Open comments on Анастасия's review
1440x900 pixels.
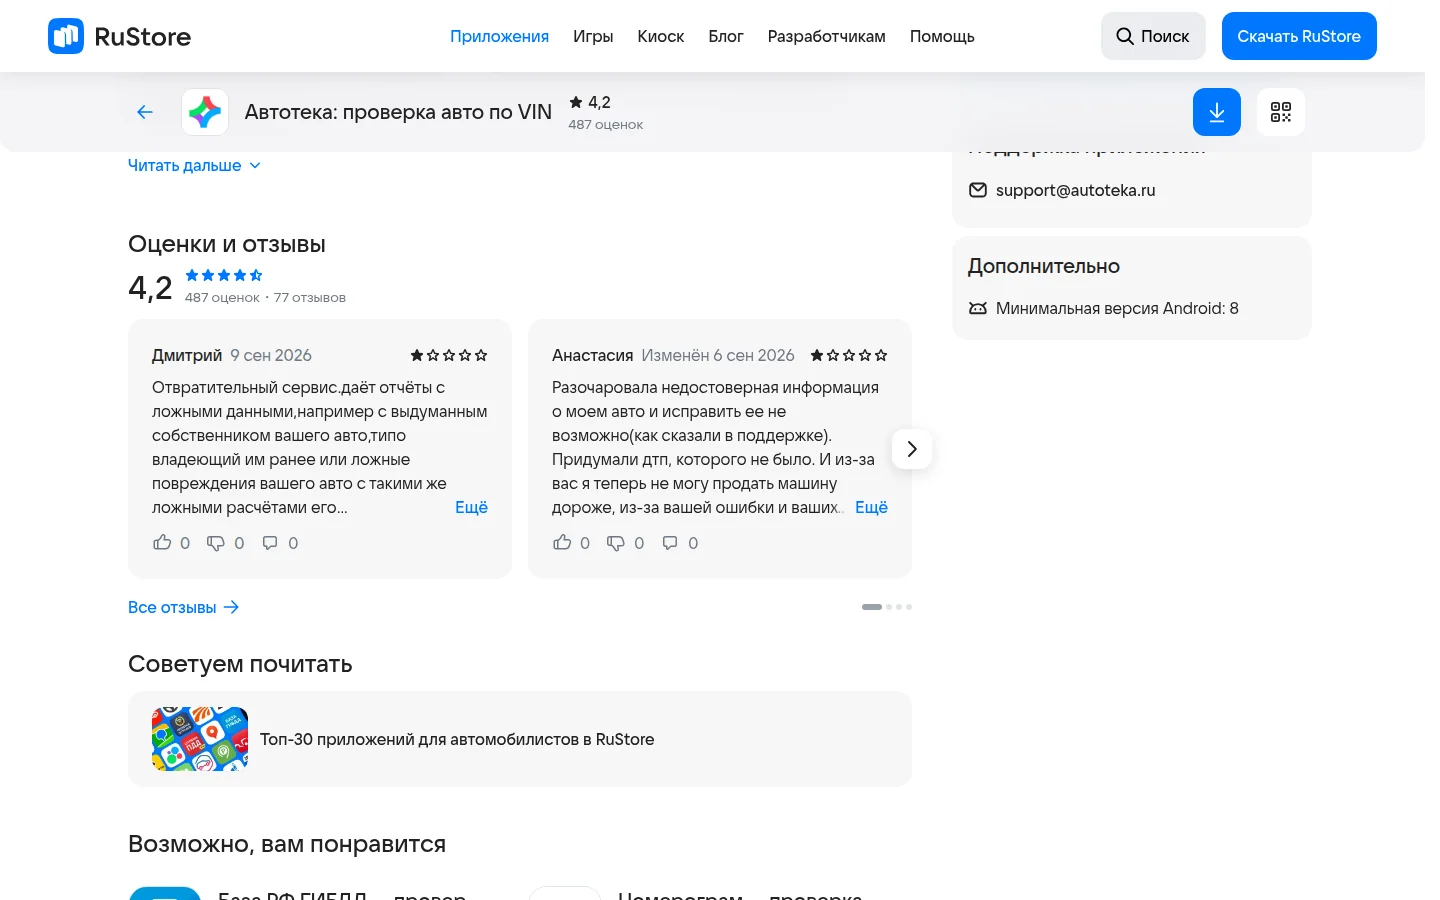tap(670, 543)
